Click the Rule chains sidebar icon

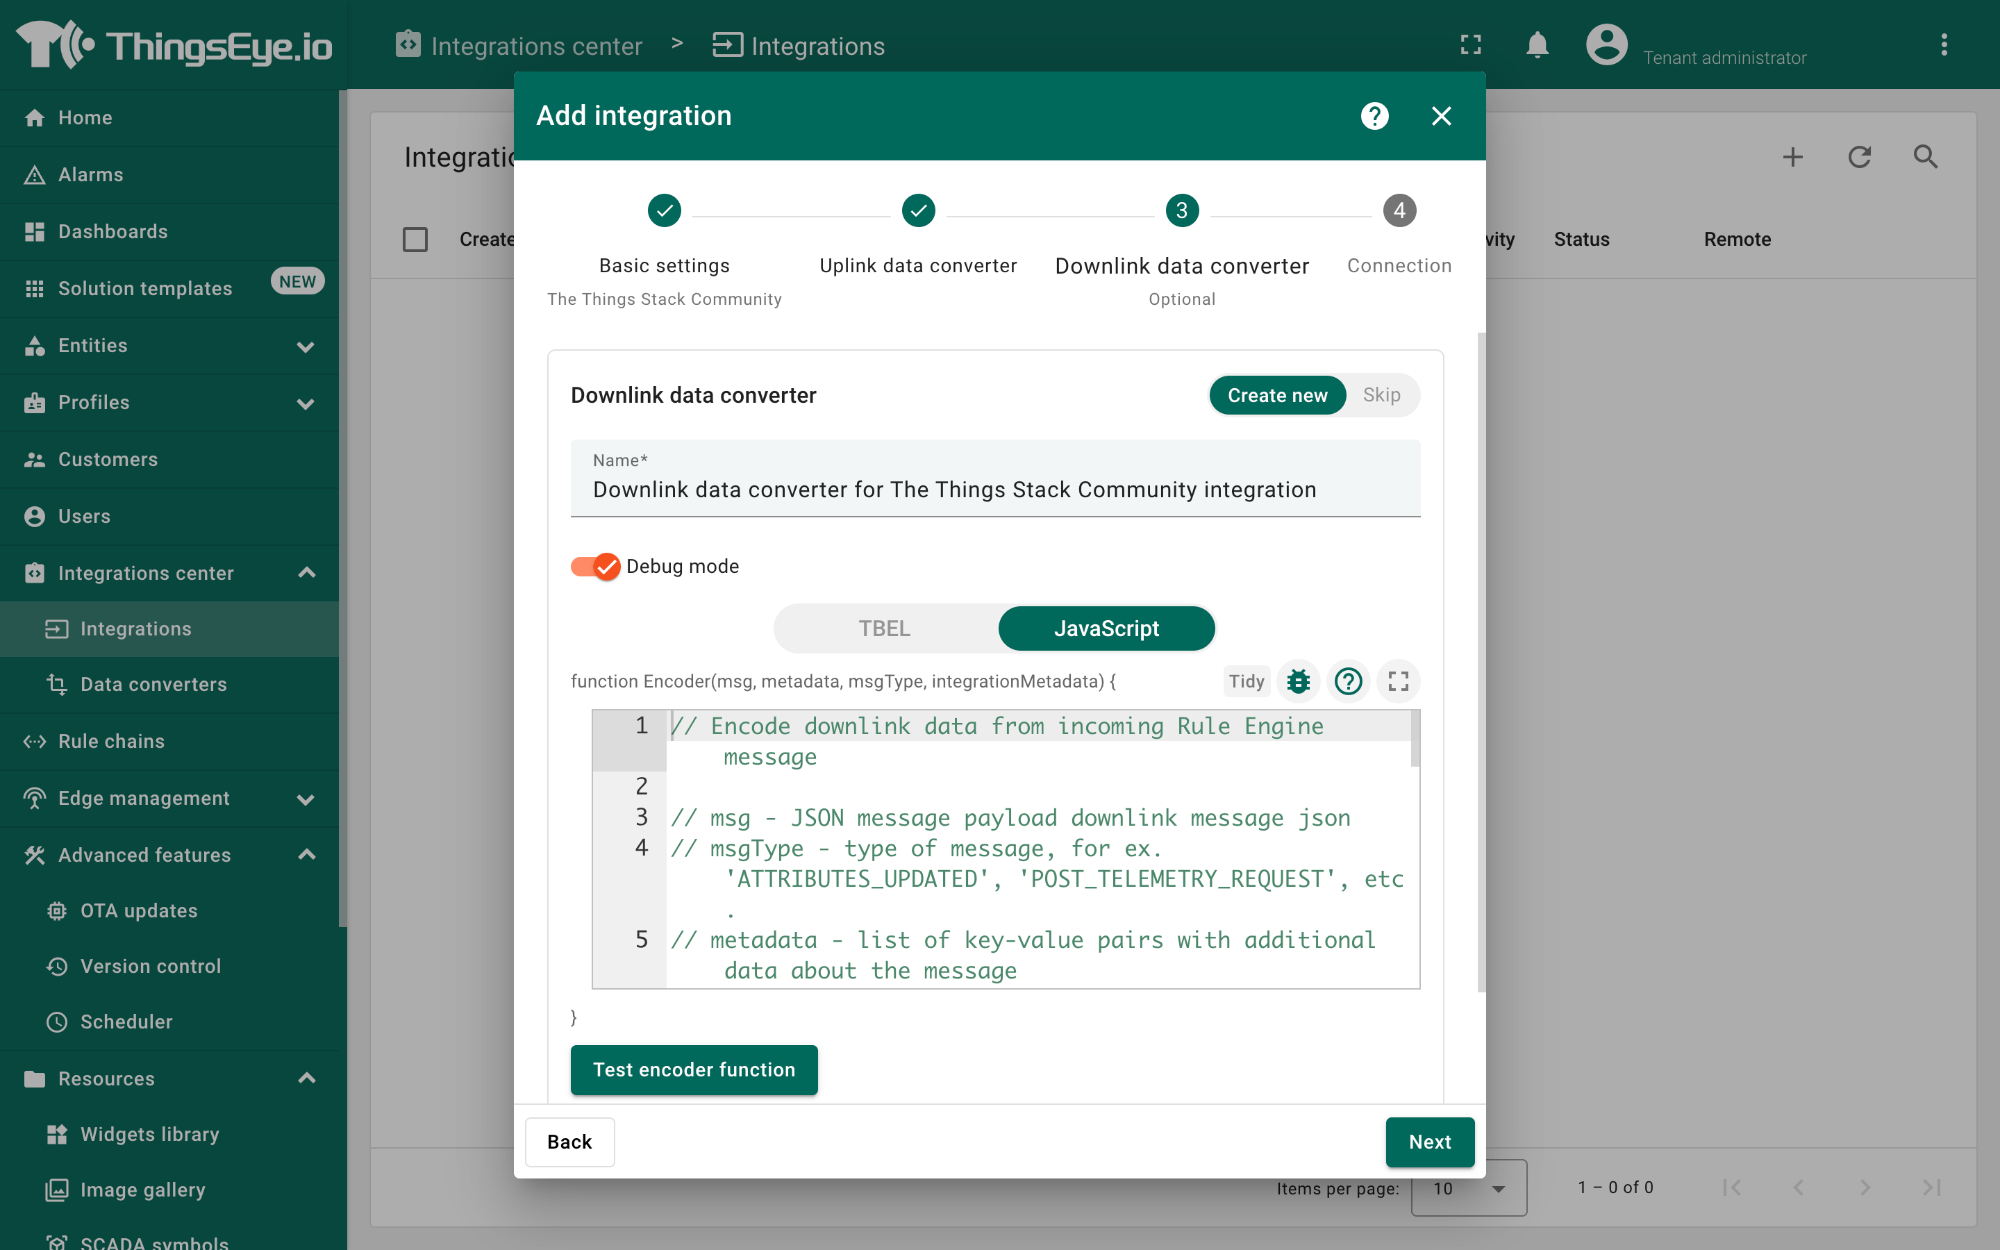[35, 740]
